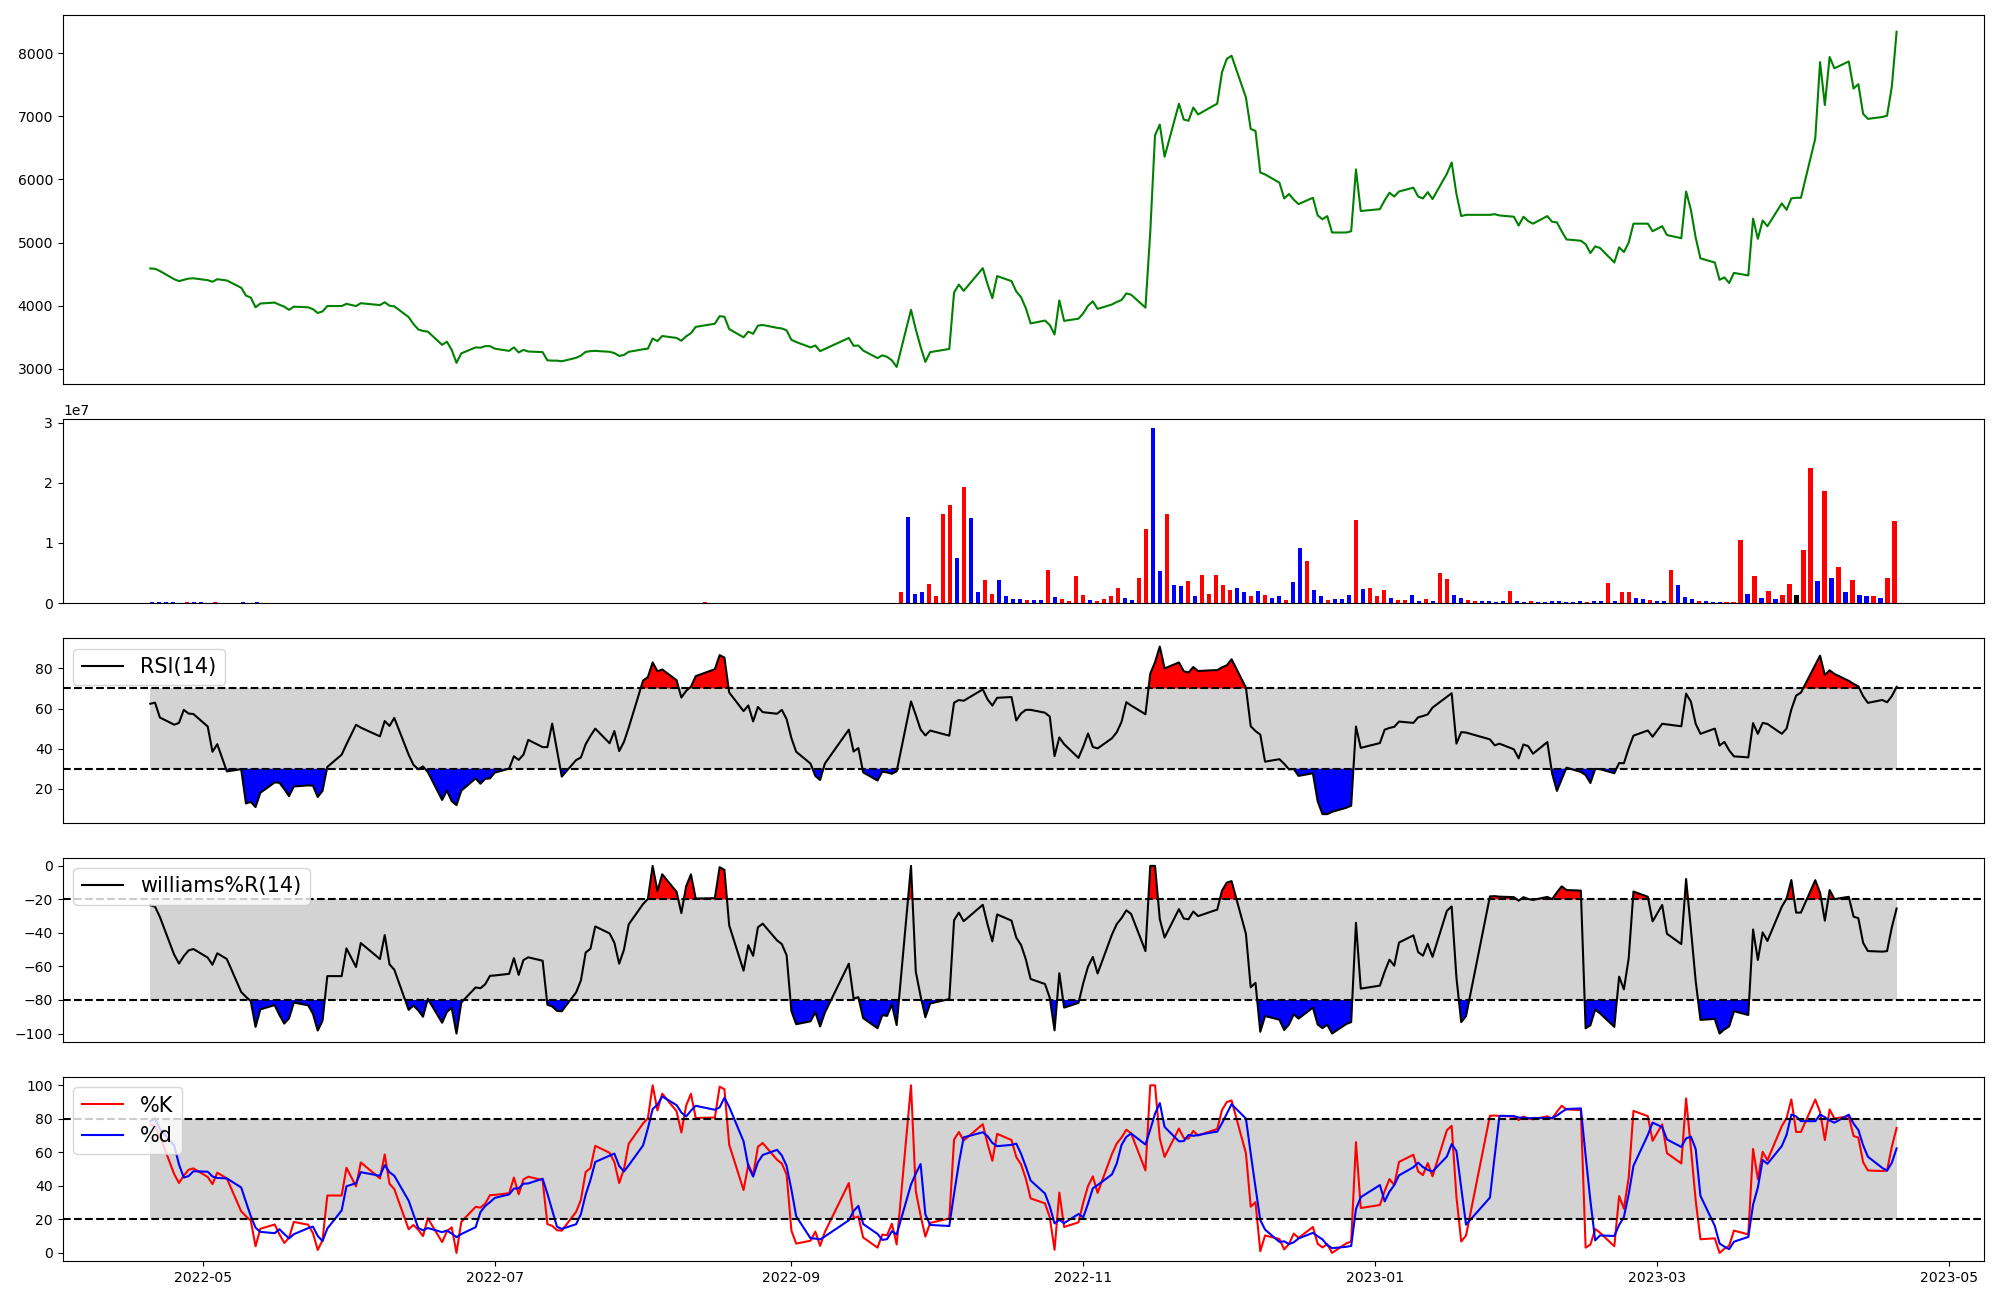Select the %K legend entry
The width and height of the screenshot is (2000, 1300).
point(155,1105)
